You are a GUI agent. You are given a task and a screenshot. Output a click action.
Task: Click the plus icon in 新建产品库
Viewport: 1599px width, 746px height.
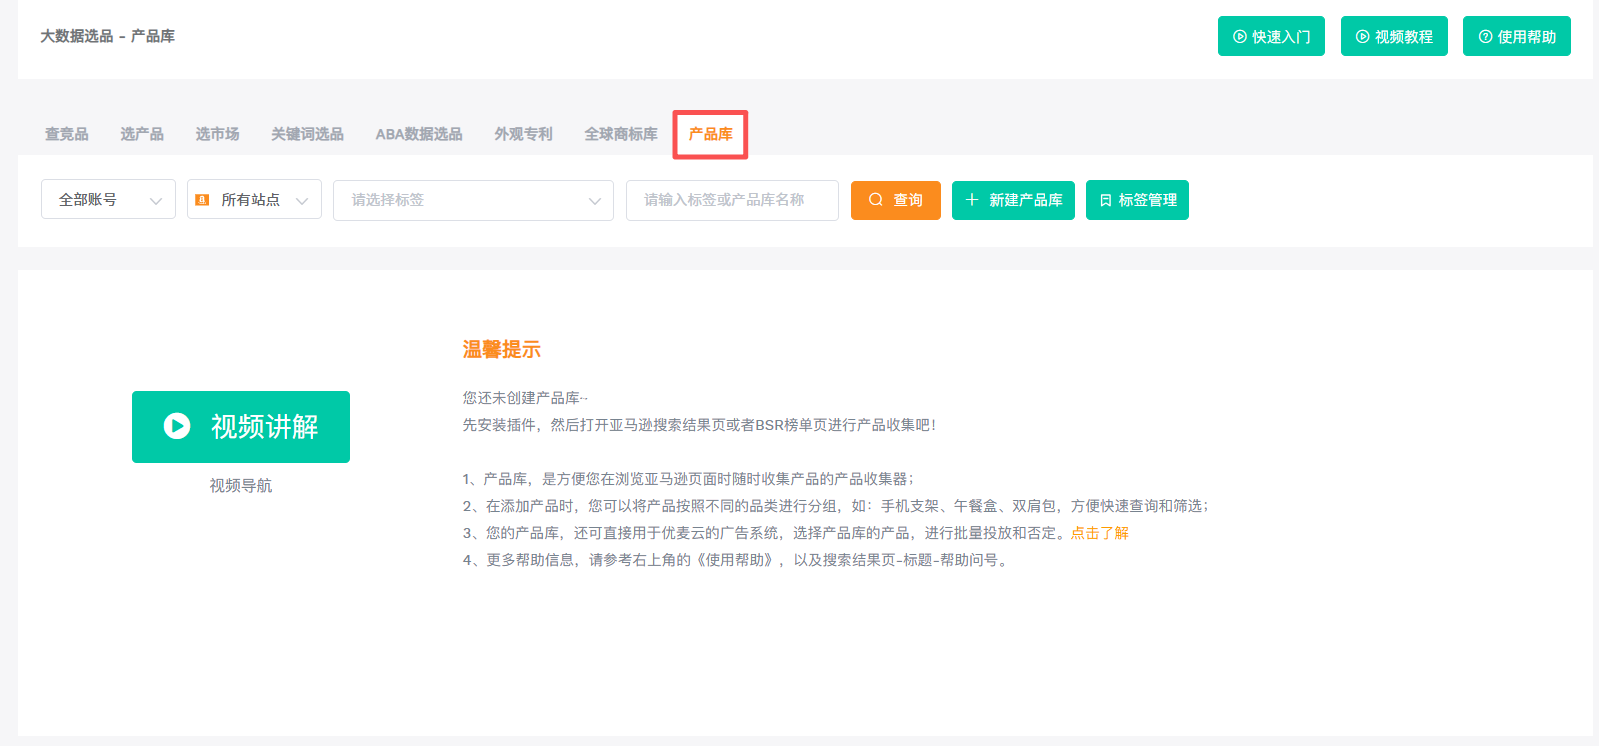point(972,200)
